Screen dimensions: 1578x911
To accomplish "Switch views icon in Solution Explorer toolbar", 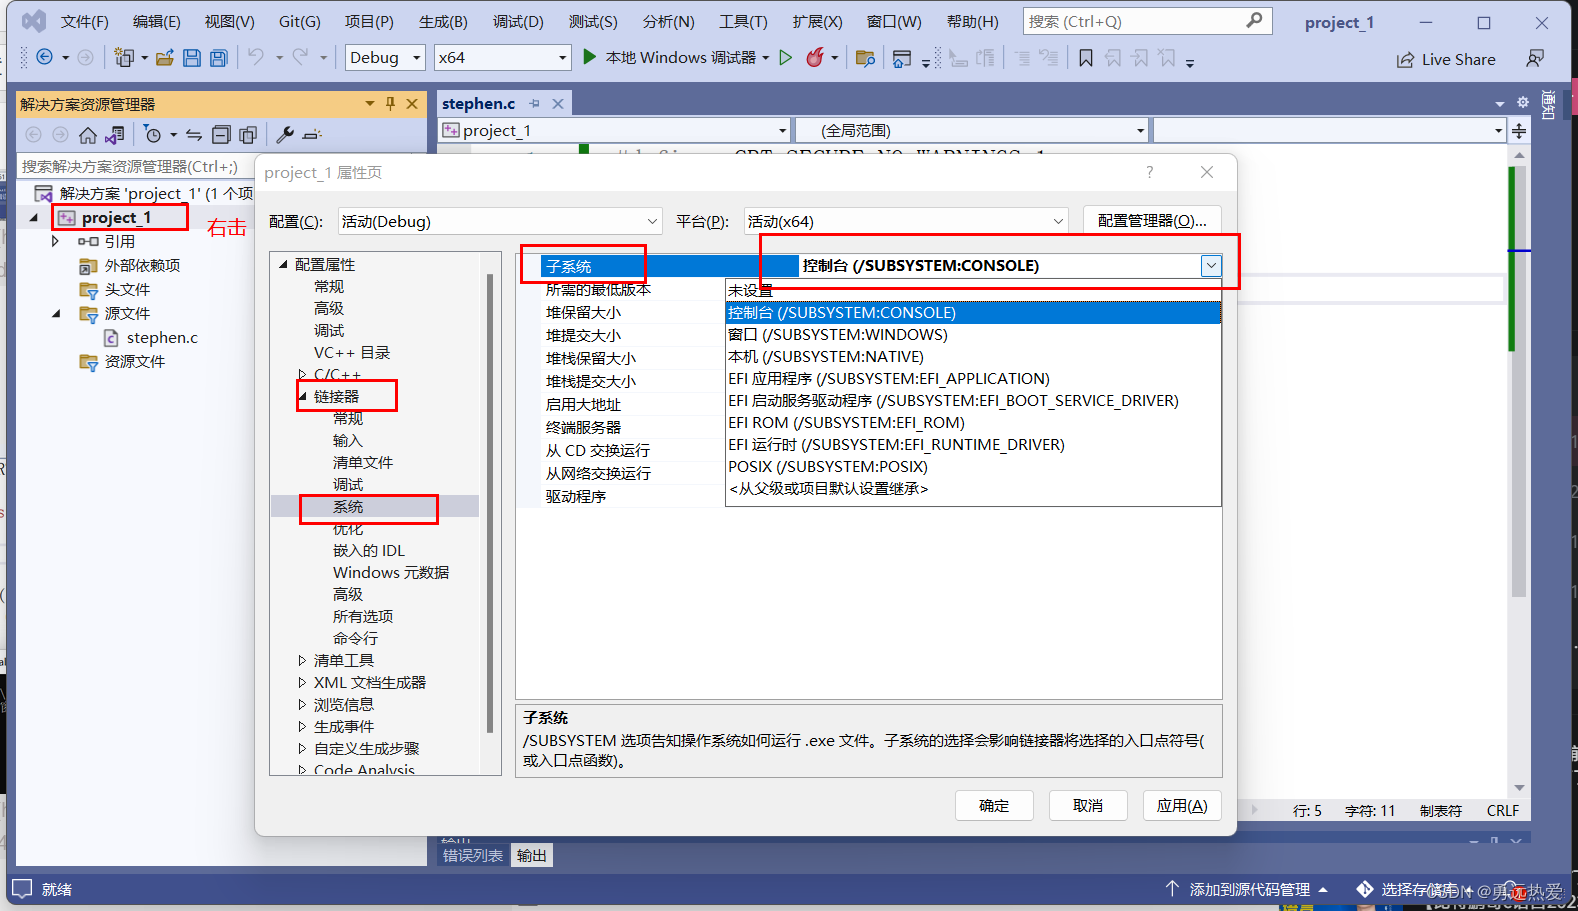I will (x=115, y=135).
